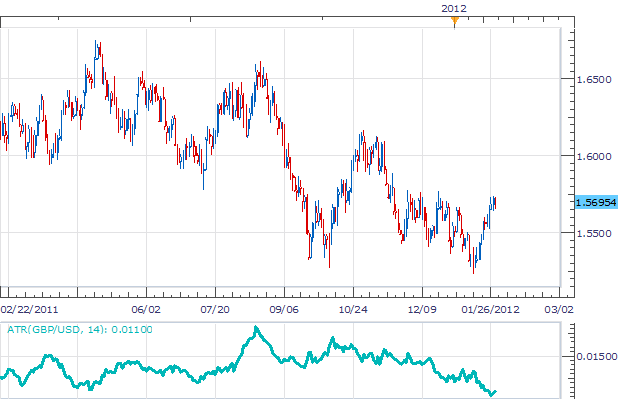Click the last candle on the price chart

click(495, 202)
